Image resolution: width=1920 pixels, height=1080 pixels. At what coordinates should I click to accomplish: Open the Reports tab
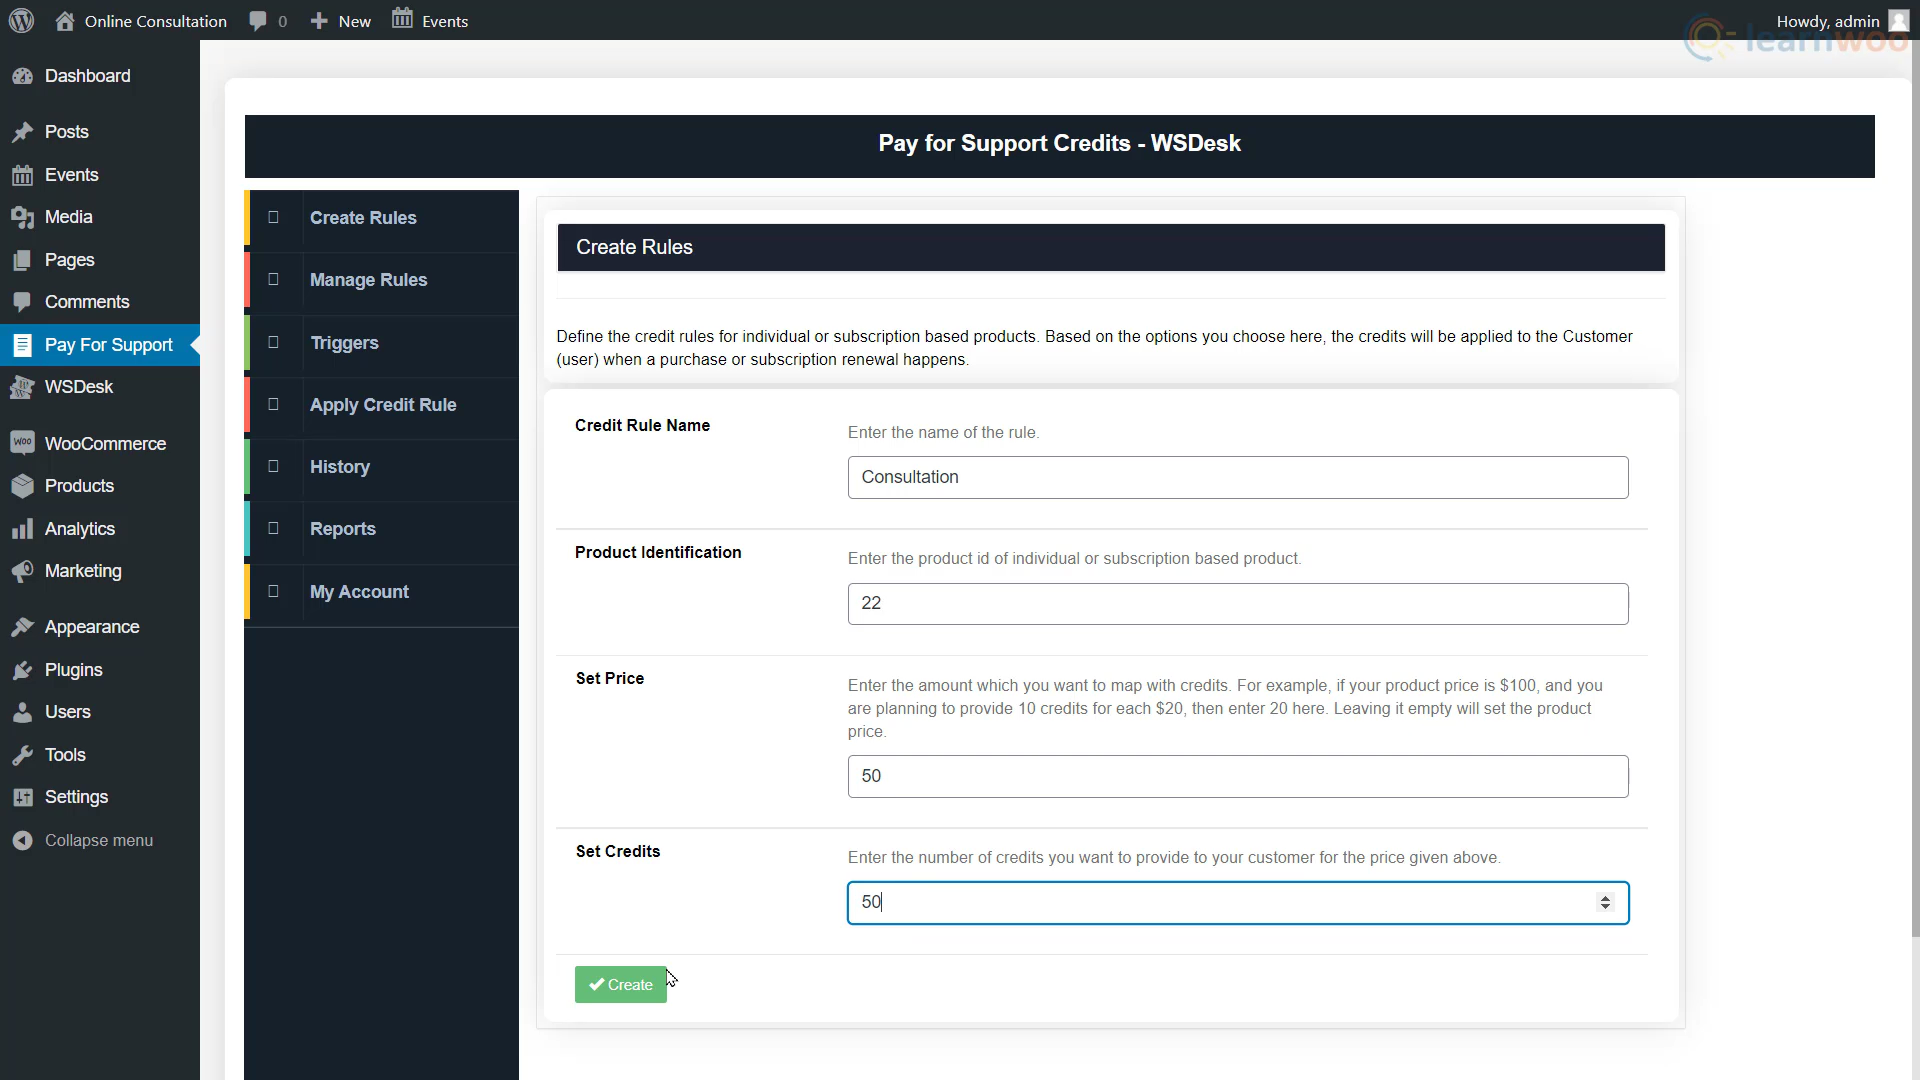coord(381,529)
